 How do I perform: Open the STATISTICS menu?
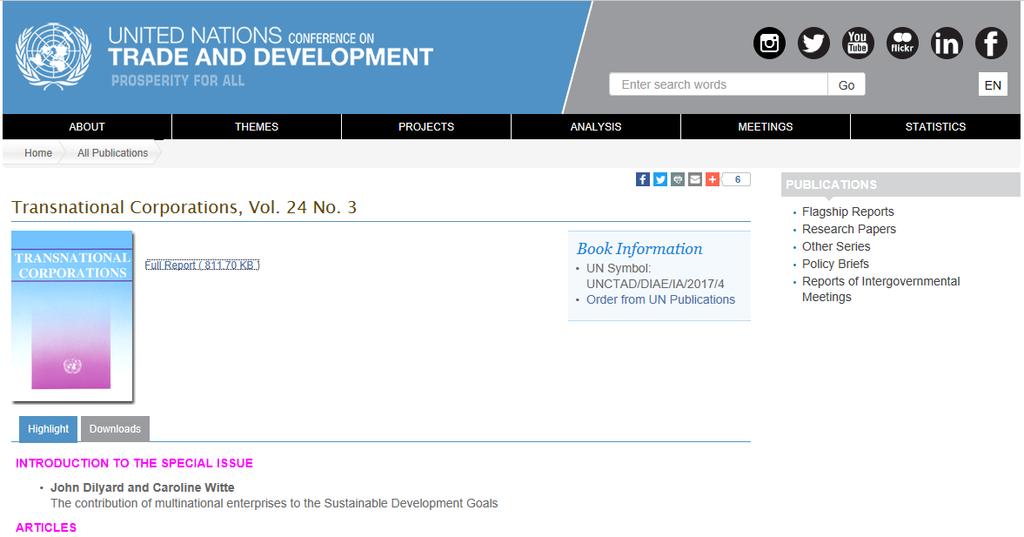[x=935, y=127]
